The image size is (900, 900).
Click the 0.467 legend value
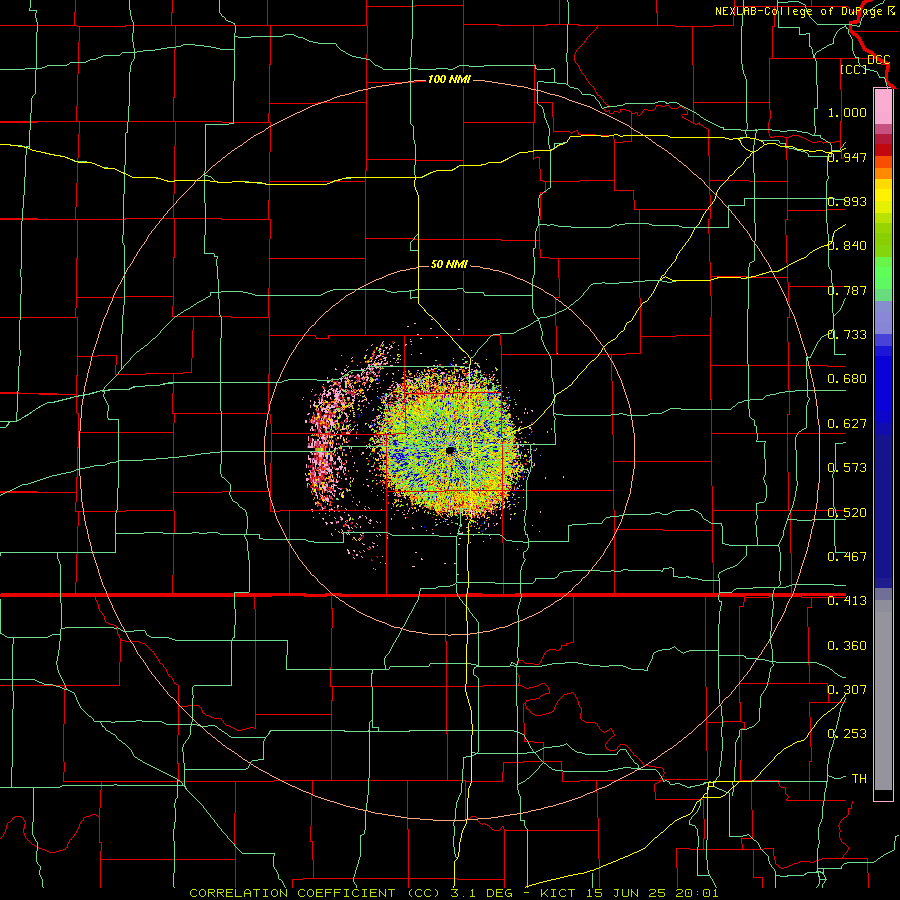click(847, 557)
